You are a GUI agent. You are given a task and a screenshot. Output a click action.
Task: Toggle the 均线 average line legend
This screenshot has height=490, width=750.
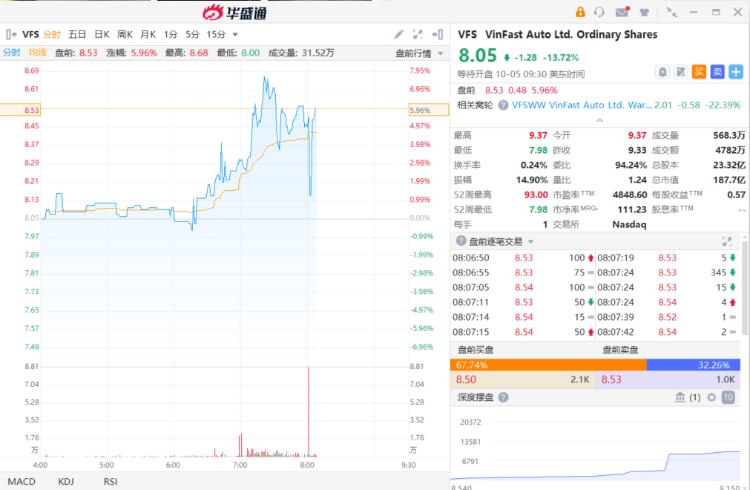click(37, 53)
